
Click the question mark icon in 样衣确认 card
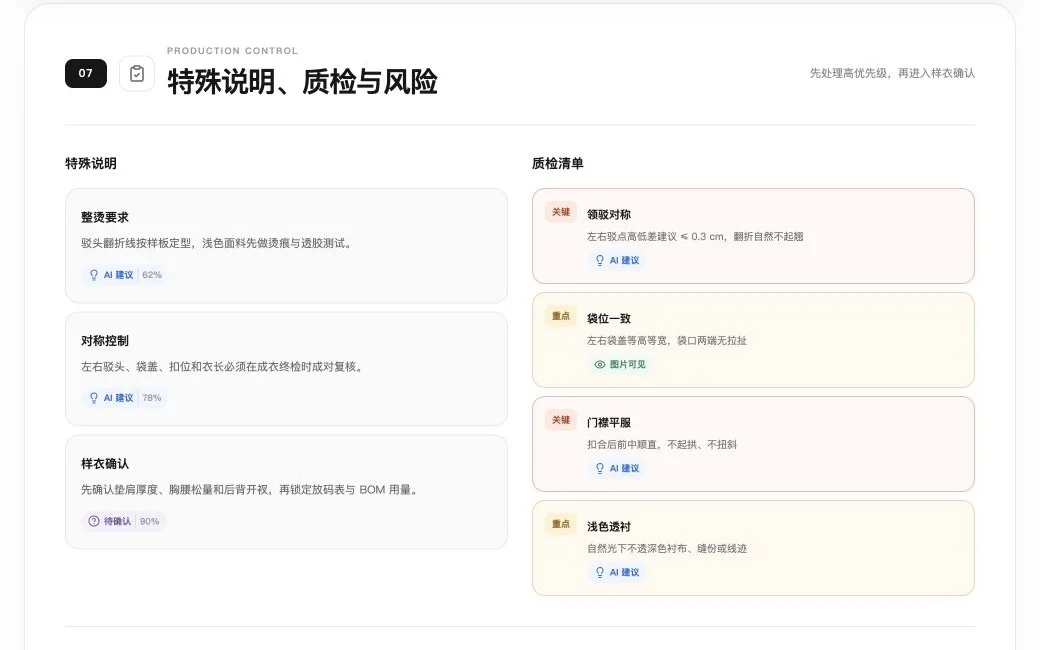[94, 521]
